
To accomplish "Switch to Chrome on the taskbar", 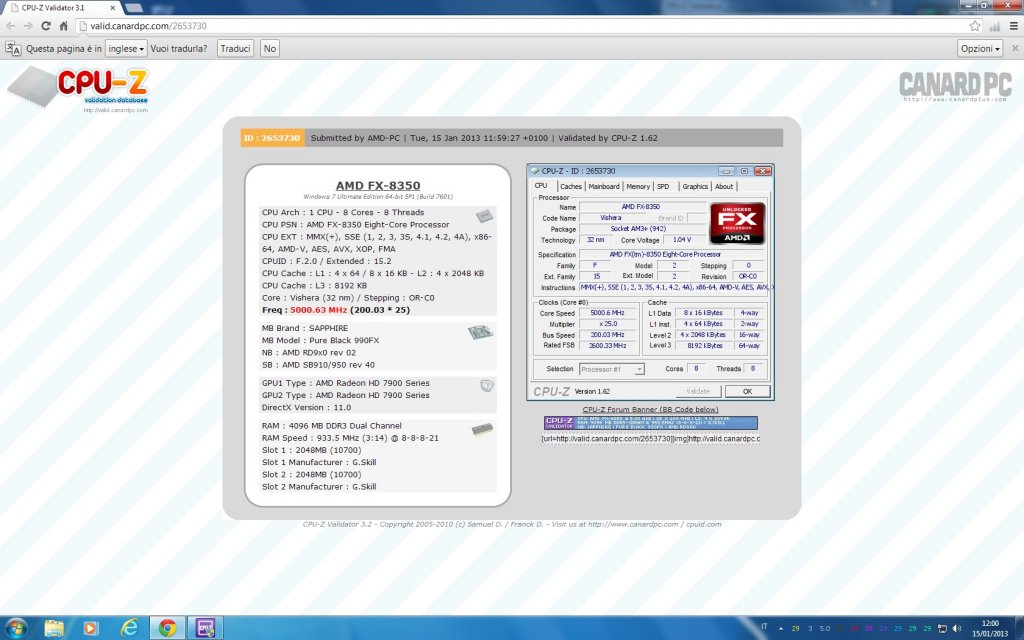I will [167, 628].
